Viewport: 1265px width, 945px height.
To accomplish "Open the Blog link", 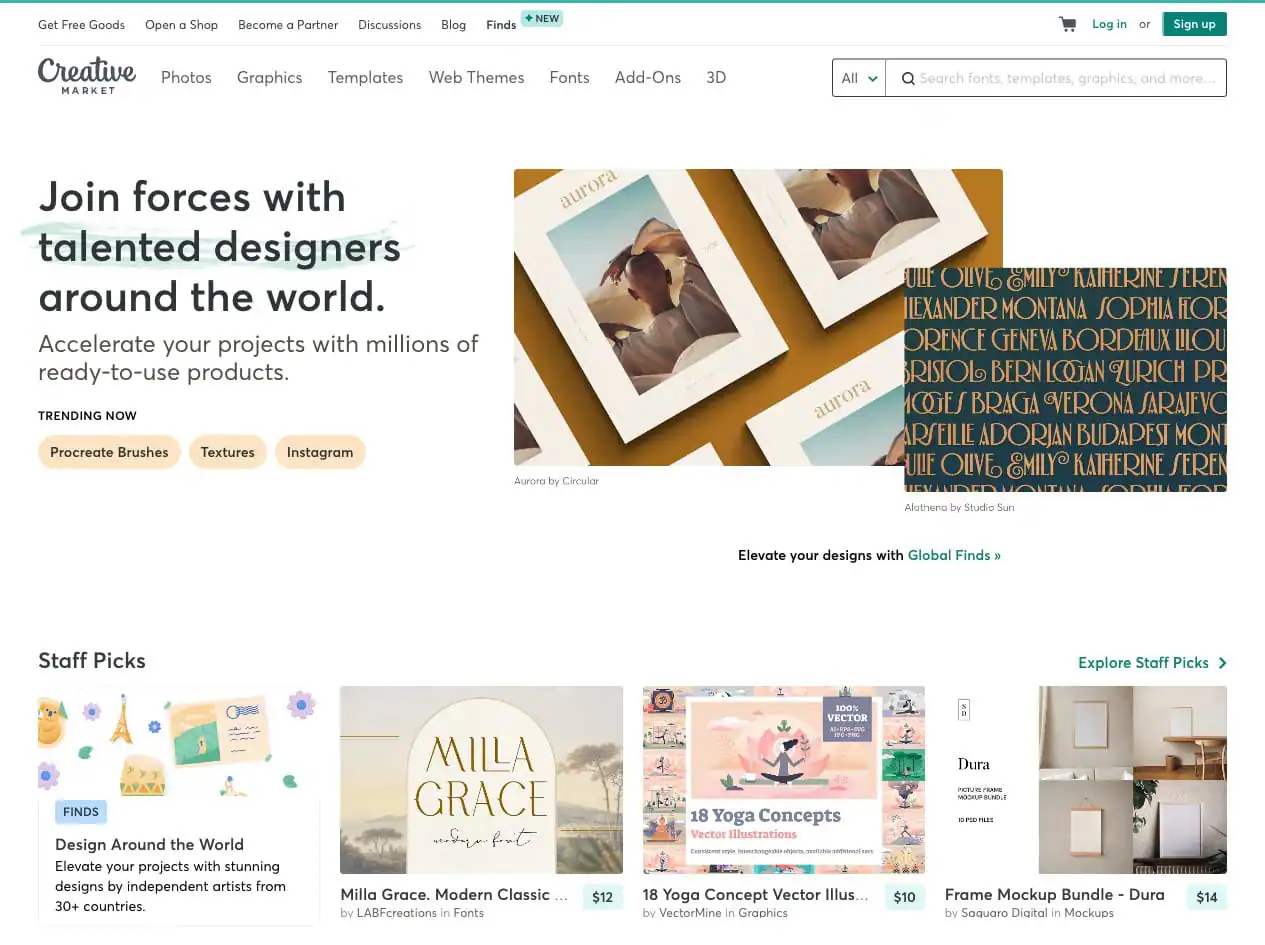I will coord(453,24).
